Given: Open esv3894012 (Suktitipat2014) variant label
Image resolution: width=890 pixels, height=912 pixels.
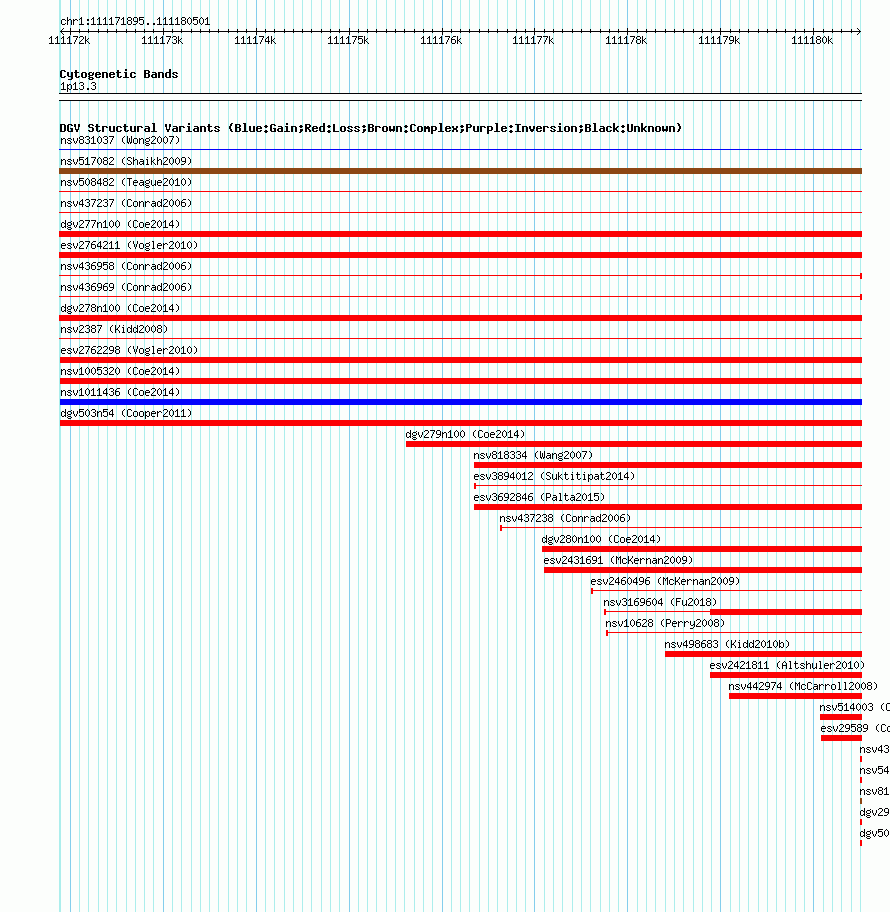Looking at the screenshot, I should (554, 476).
